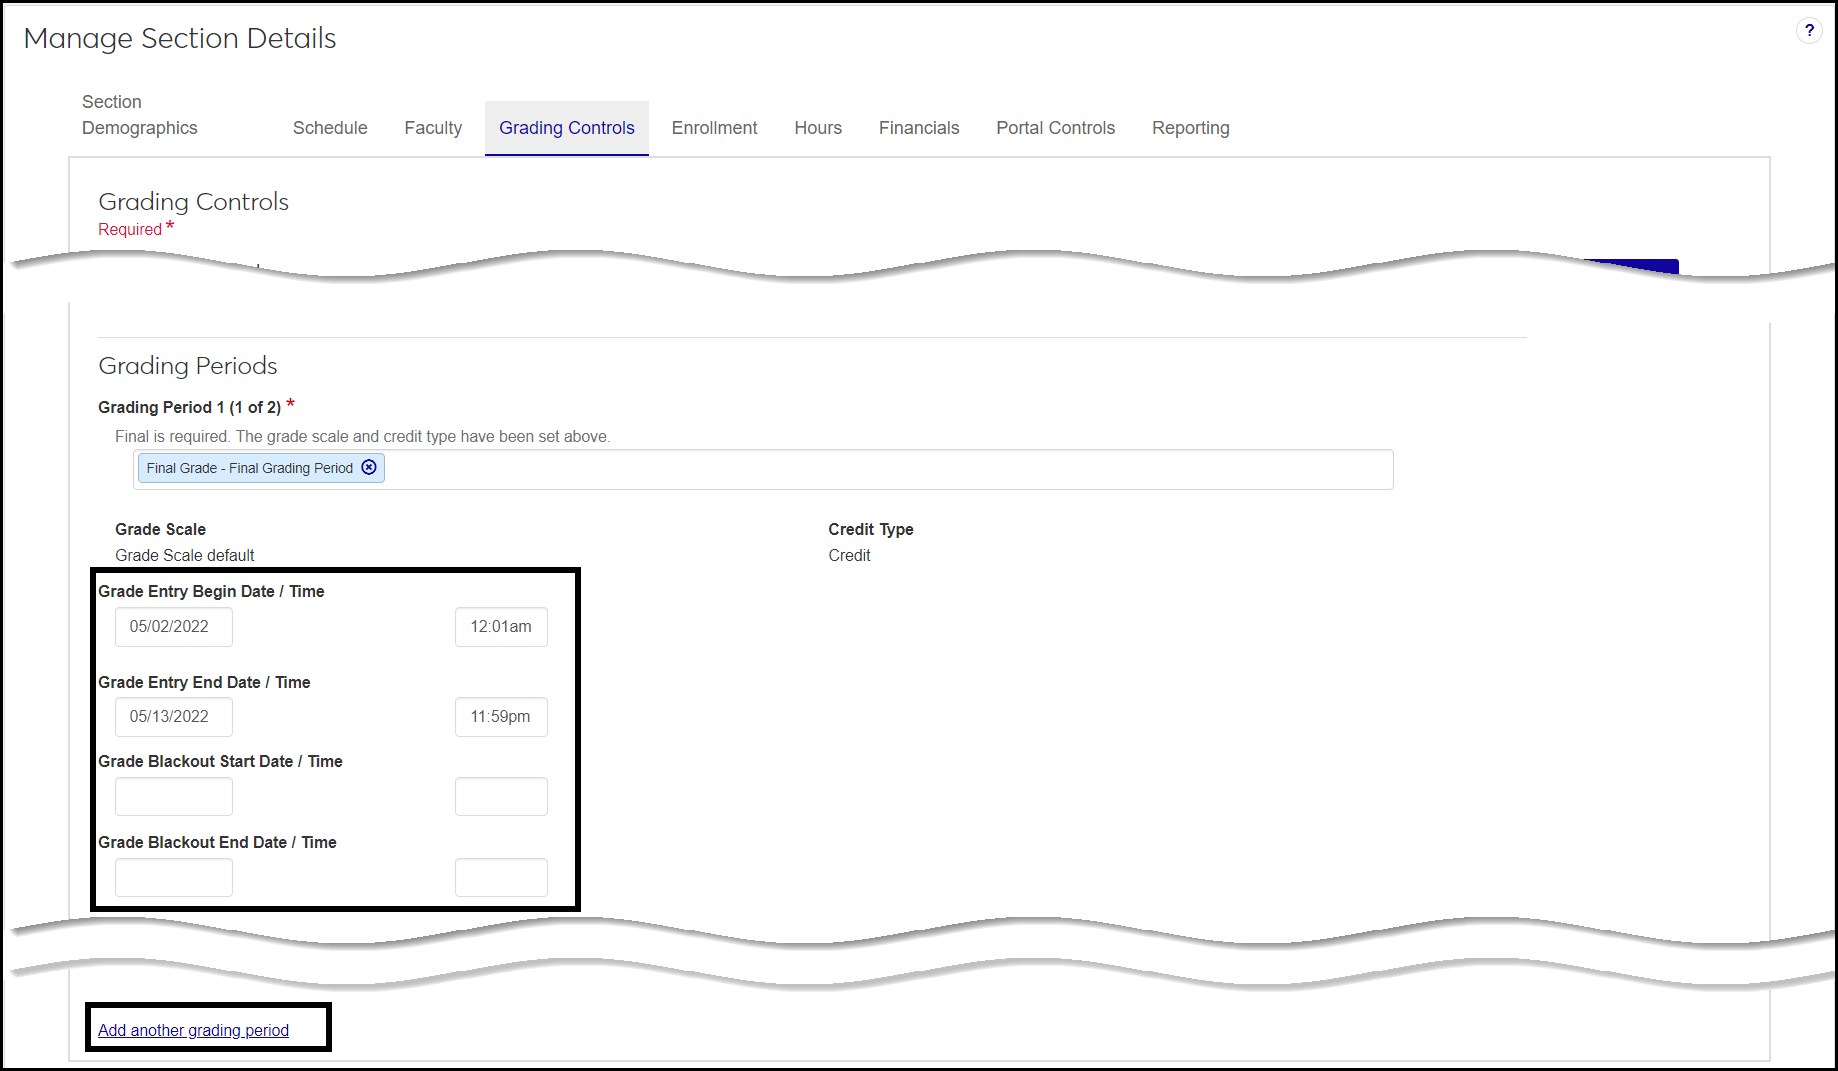1838x1071 pixels.
Task: Go to the Enrollment tab
Action: 714,128
